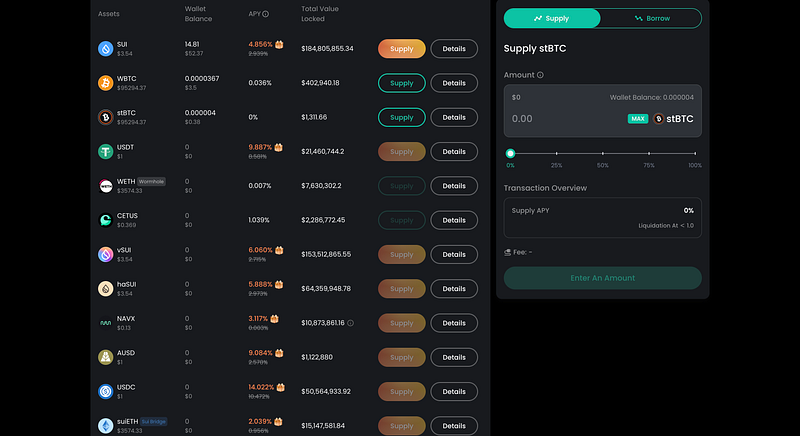Open Details for AUSD
800x436 pixels.
(454, 357)
